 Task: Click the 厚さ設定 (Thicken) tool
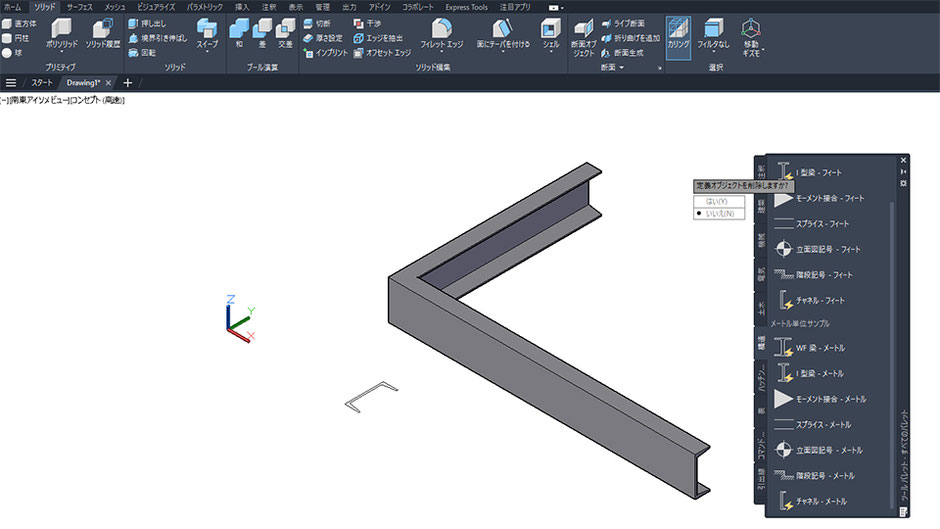click(323, 38)
